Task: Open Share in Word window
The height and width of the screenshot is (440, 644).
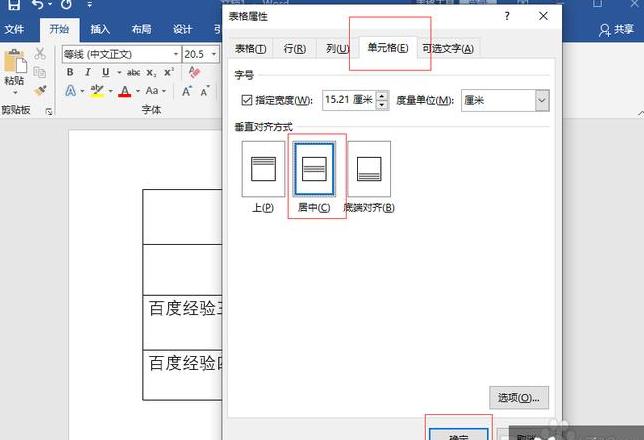Action: (616, 30)
